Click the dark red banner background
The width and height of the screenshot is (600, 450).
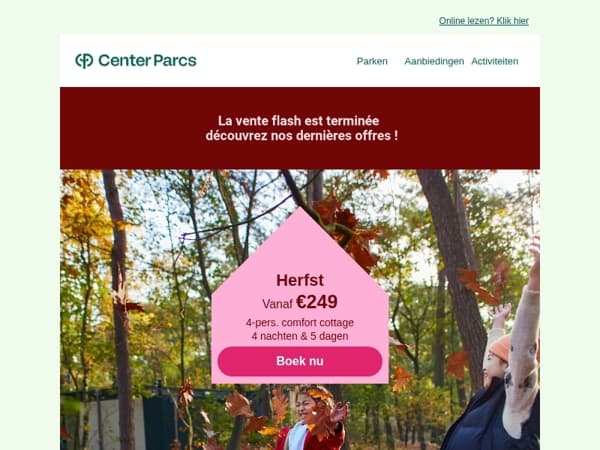coord(300,153)
